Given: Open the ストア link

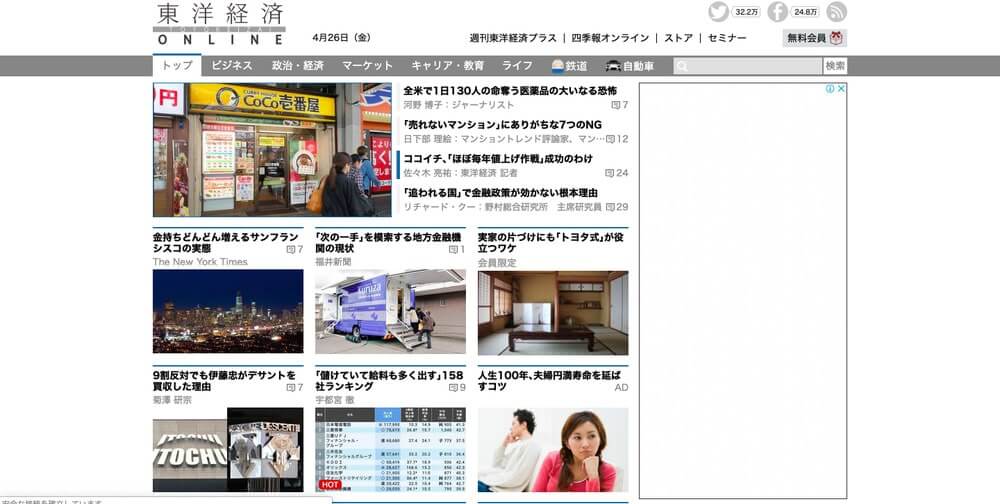Looking at the screenshot, I should point(679,38).
